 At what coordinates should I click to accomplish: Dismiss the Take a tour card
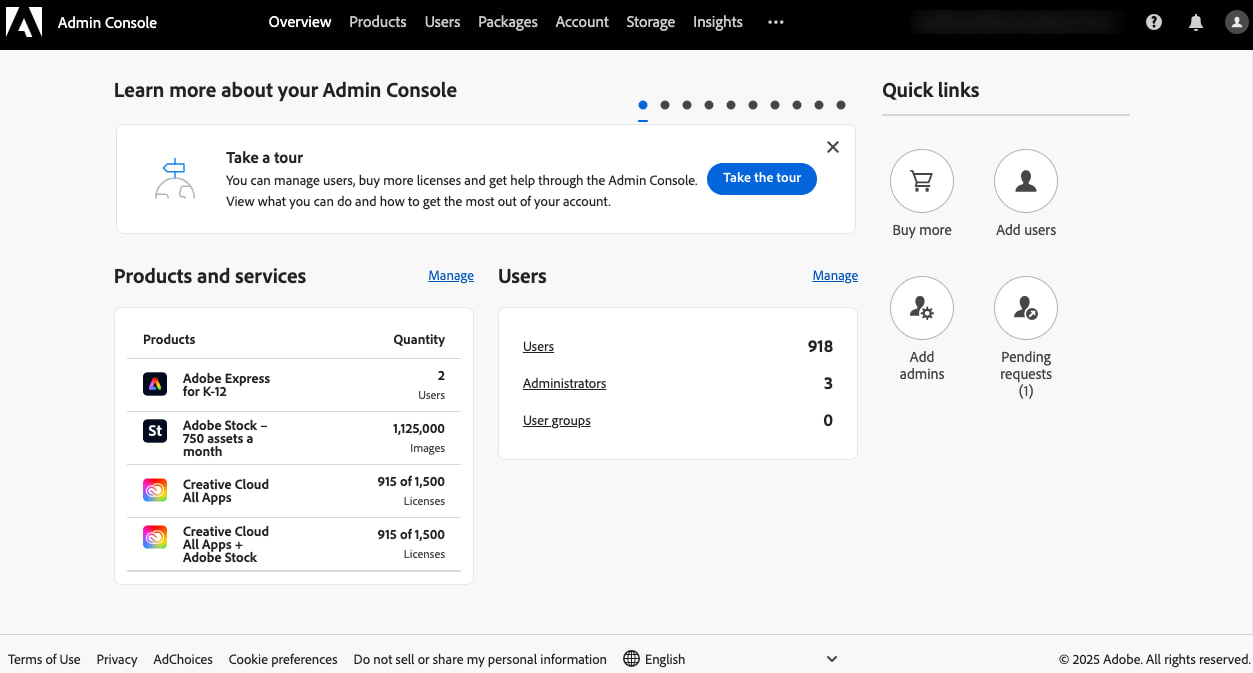(x=833, y=147)
